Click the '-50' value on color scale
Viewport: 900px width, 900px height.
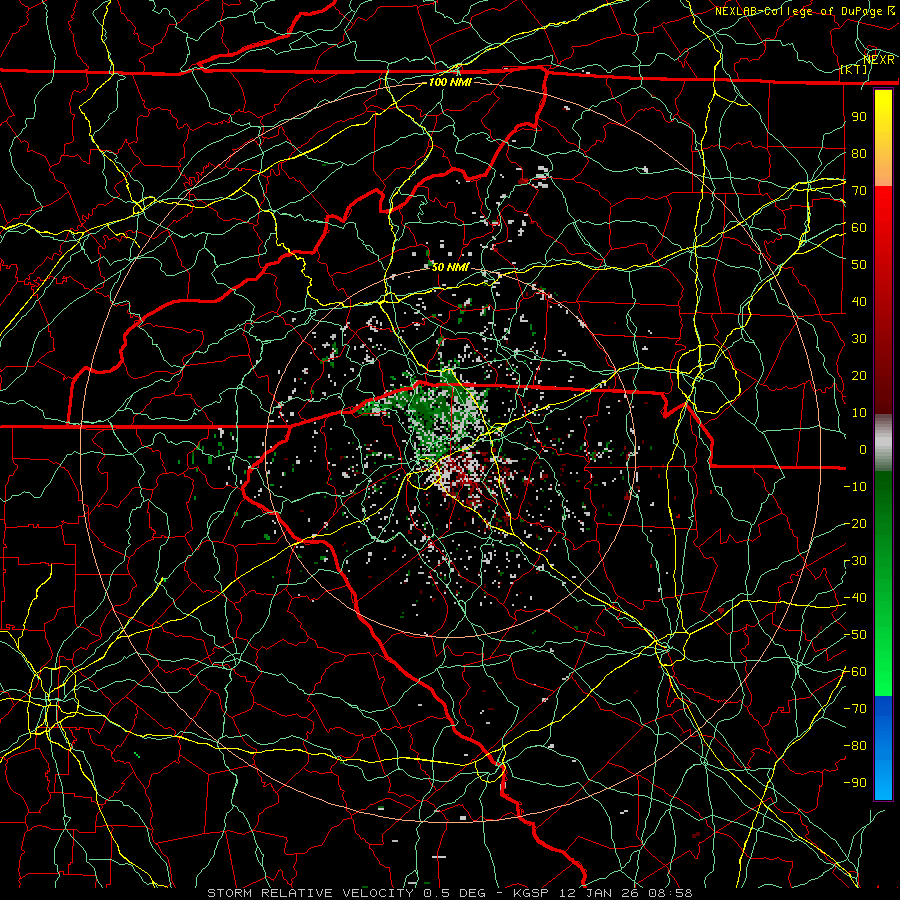[855, 635]
